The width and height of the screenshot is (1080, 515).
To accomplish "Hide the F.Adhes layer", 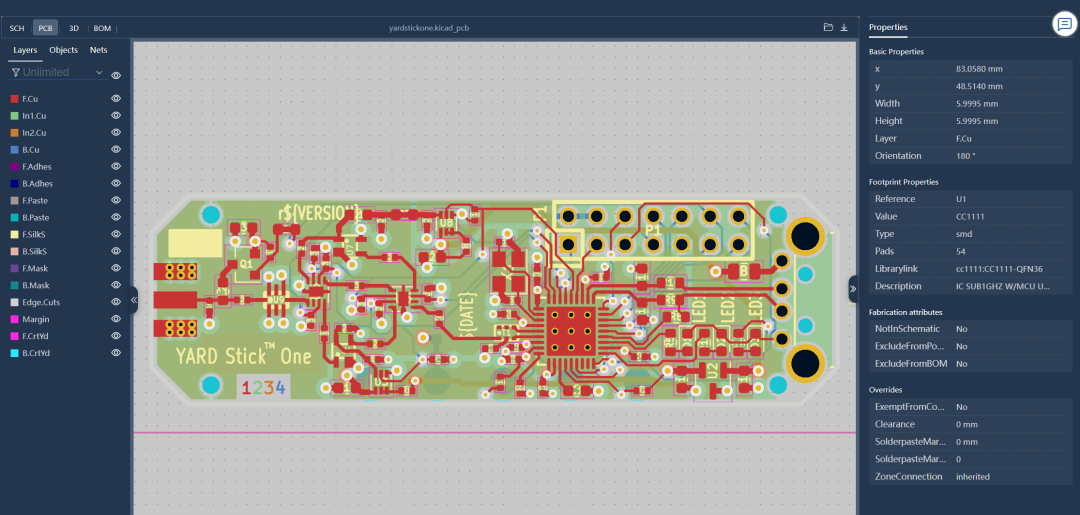I will point(116,166).
